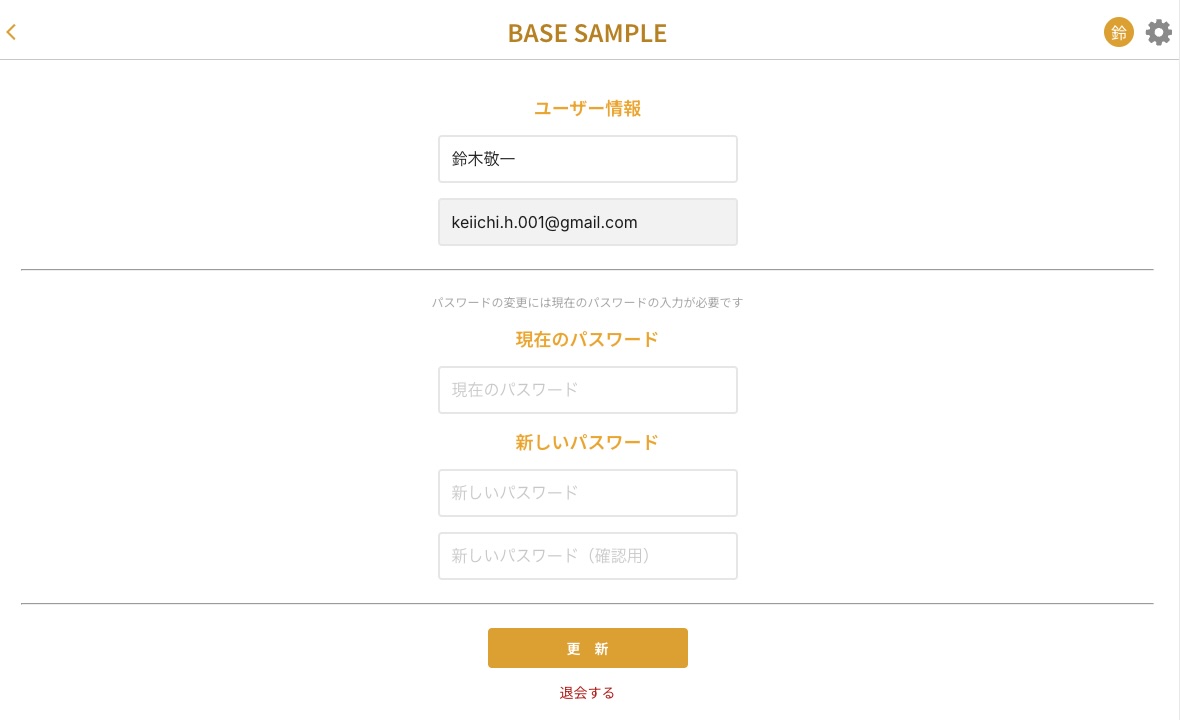Click the grey password change notice text

click(587, 302)
